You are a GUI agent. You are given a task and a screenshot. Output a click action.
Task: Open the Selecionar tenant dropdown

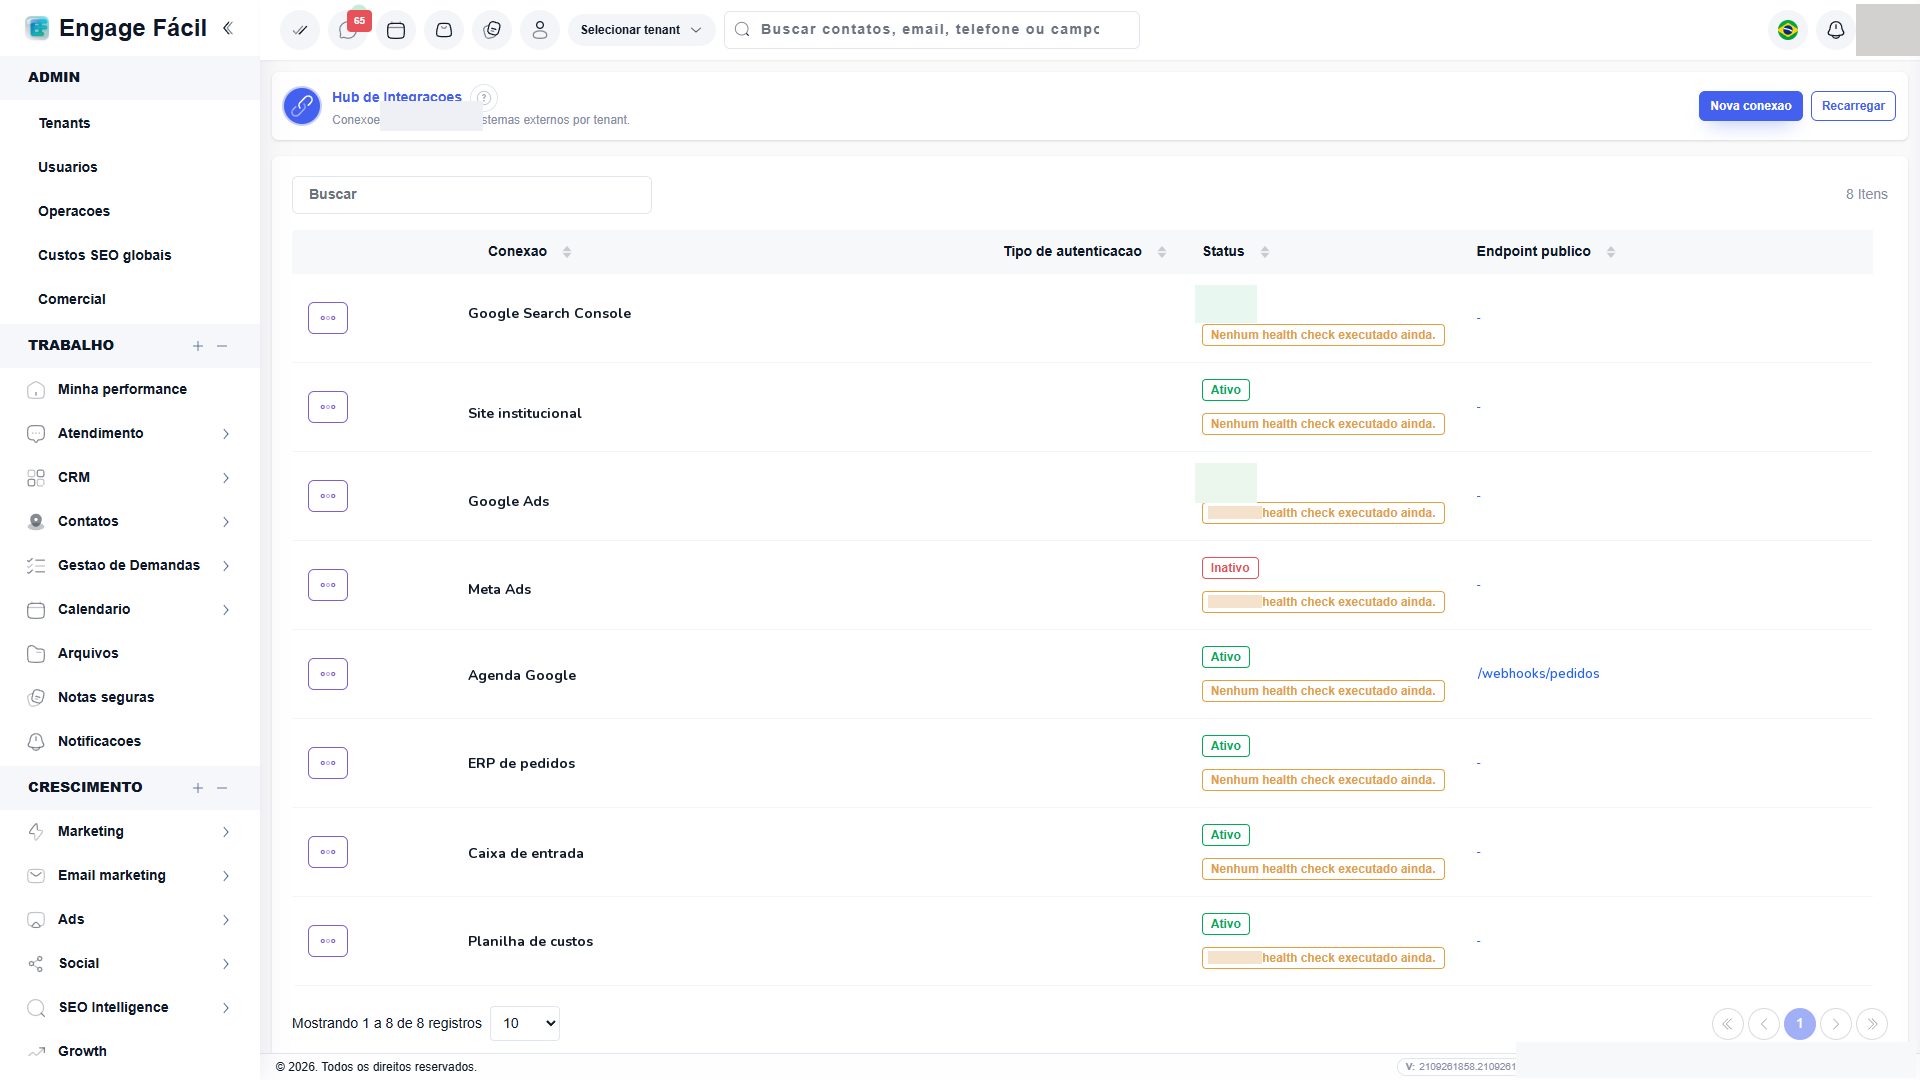pyautogui.click(x=641, y=30)
